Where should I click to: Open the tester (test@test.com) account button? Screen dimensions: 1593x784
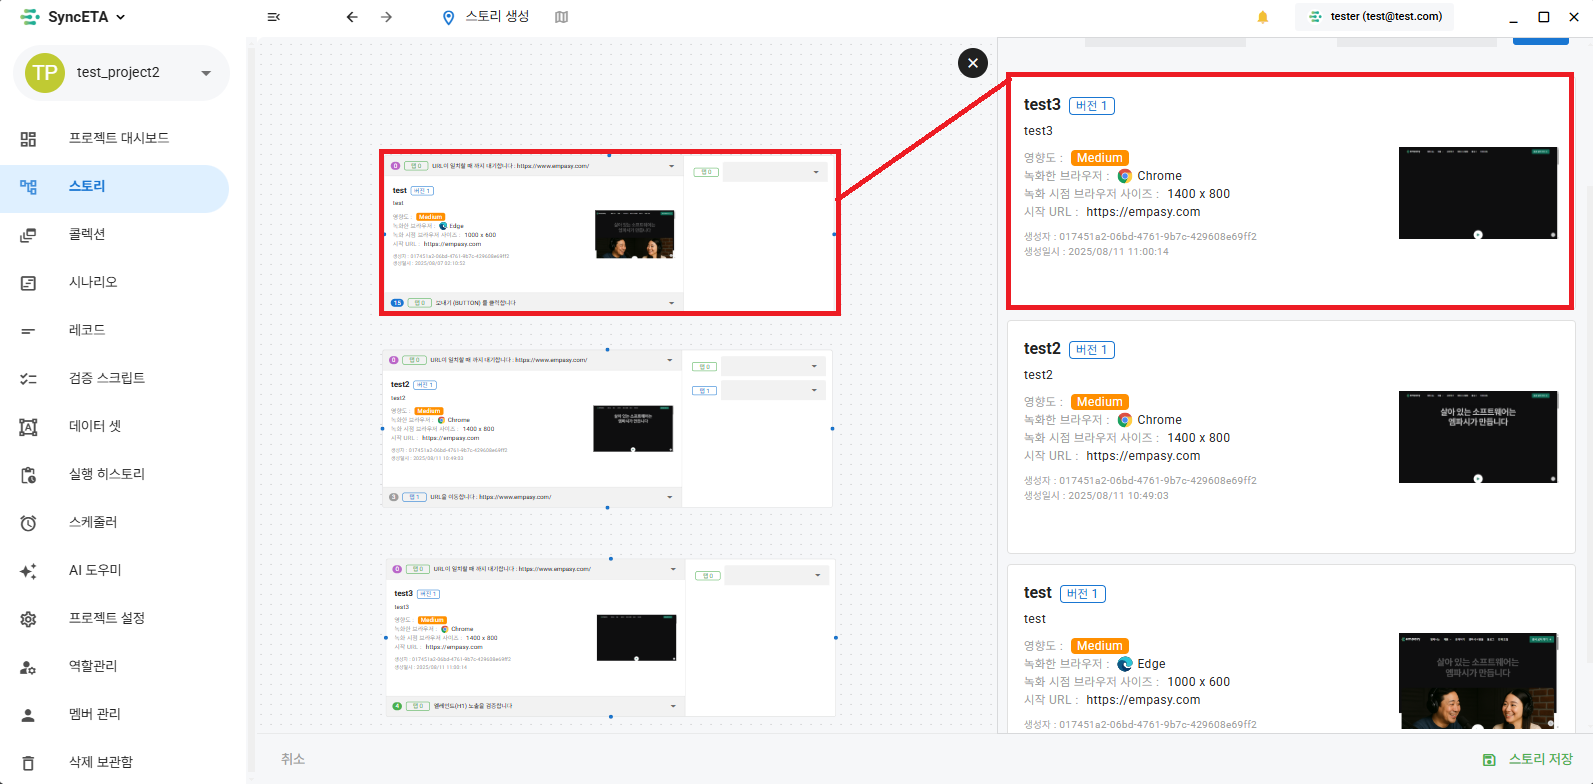coord(1375,17)
